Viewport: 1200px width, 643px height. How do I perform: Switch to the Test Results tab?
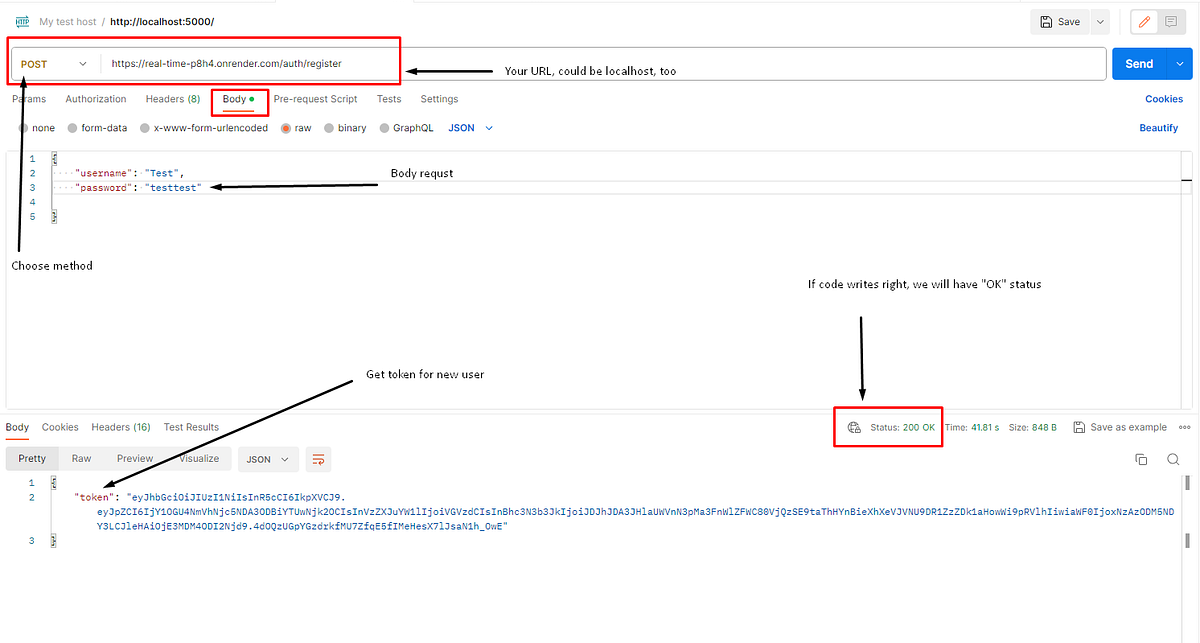click(x=190, y=427)
